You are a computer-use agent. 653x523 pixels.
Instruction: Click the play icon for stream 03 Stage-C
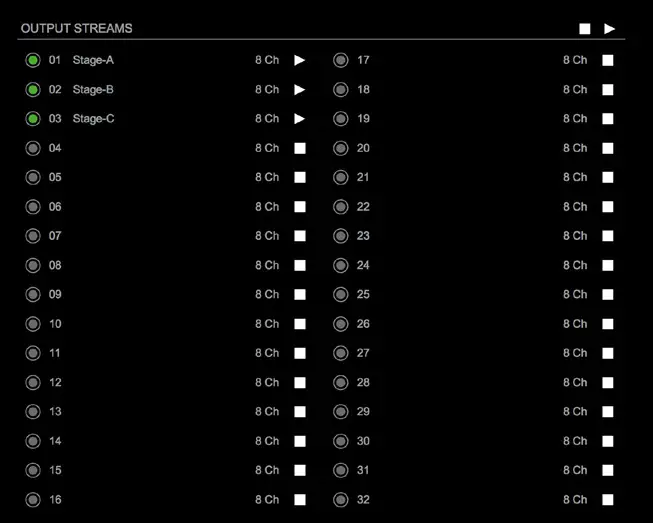pos(299,119)
